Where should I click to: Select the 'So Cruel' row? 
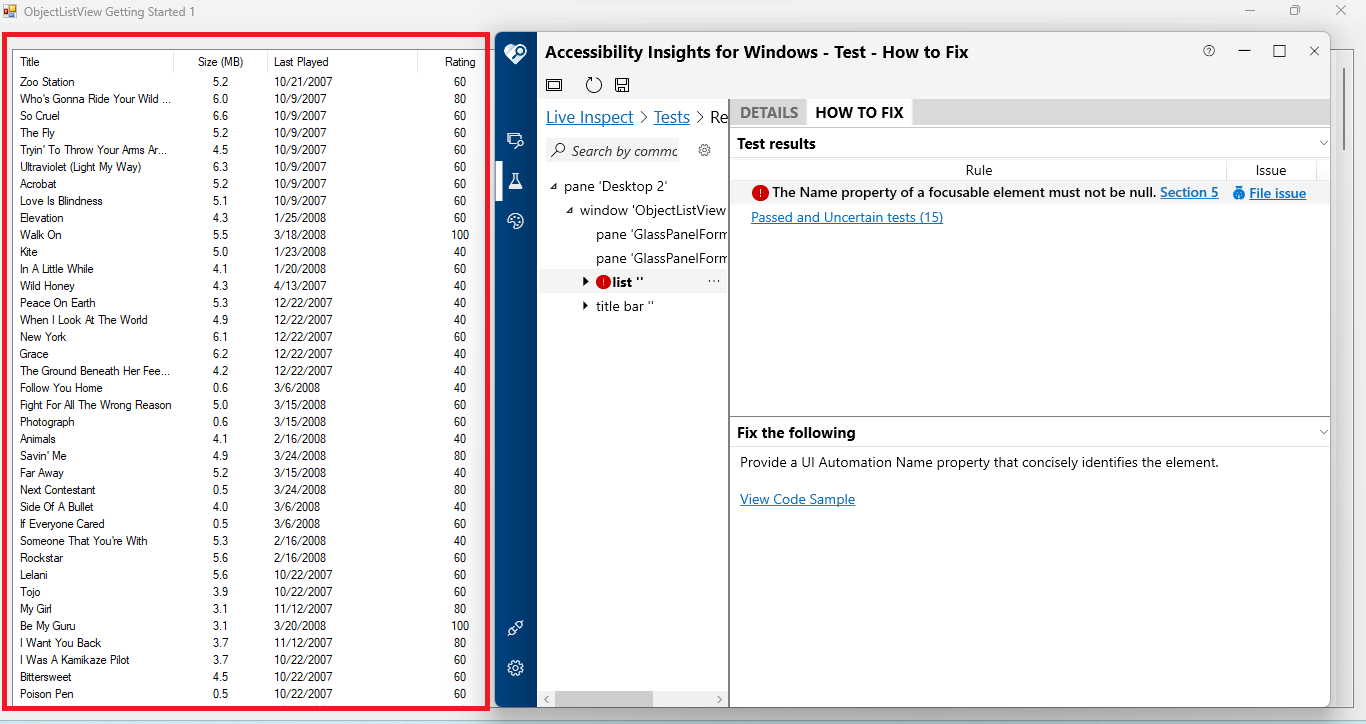pyautogui.click(x=247, y=116)
